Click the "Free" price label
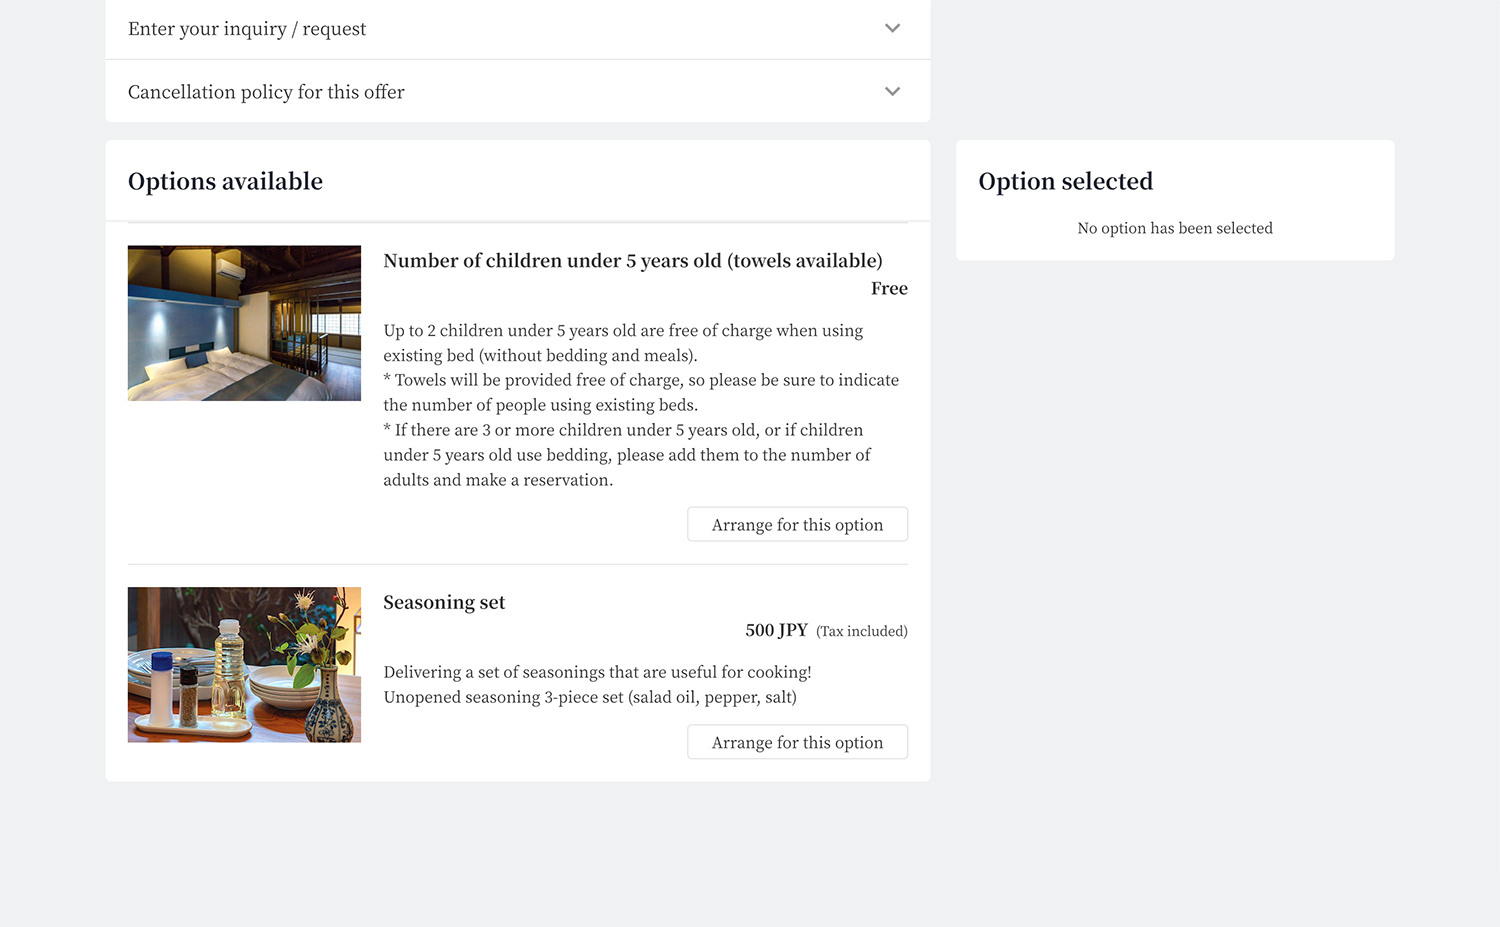The height and width of the screenshot is (927, 1500). tap(889, 288)
